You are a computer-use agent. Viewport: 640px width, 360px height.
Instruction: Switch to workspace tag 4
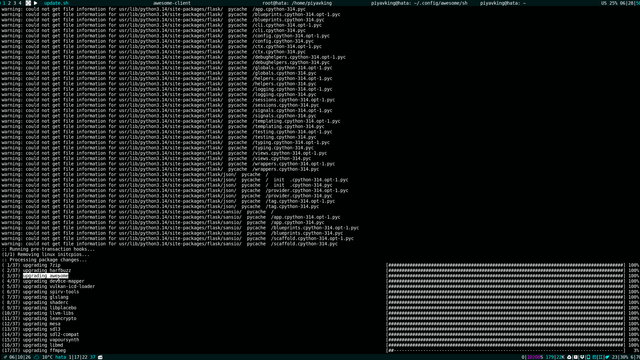click(x=20, y=3)
